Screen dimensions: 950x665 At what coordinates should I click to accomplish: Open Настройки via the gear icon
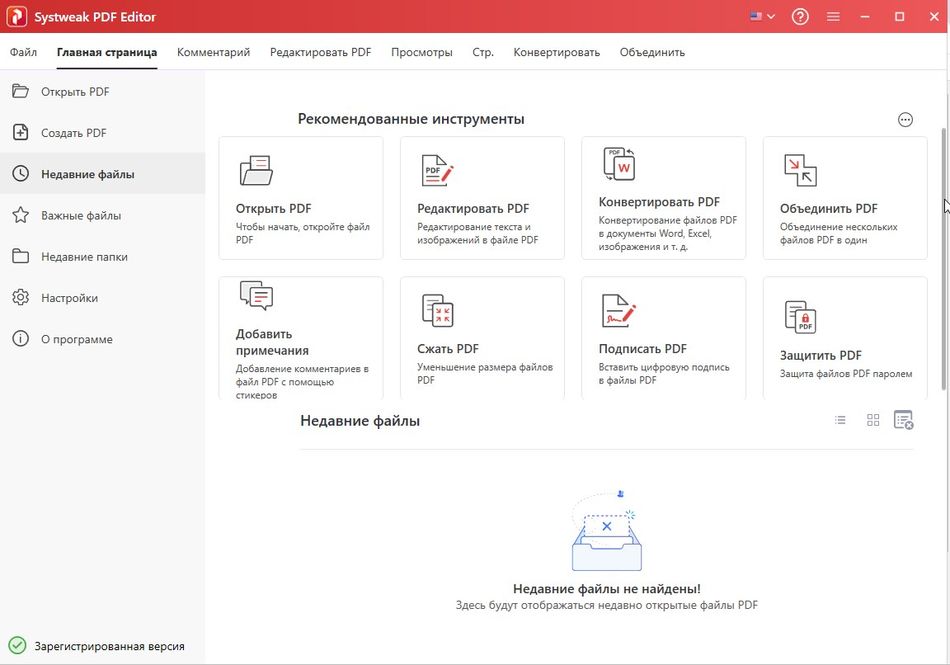(22, 297)
